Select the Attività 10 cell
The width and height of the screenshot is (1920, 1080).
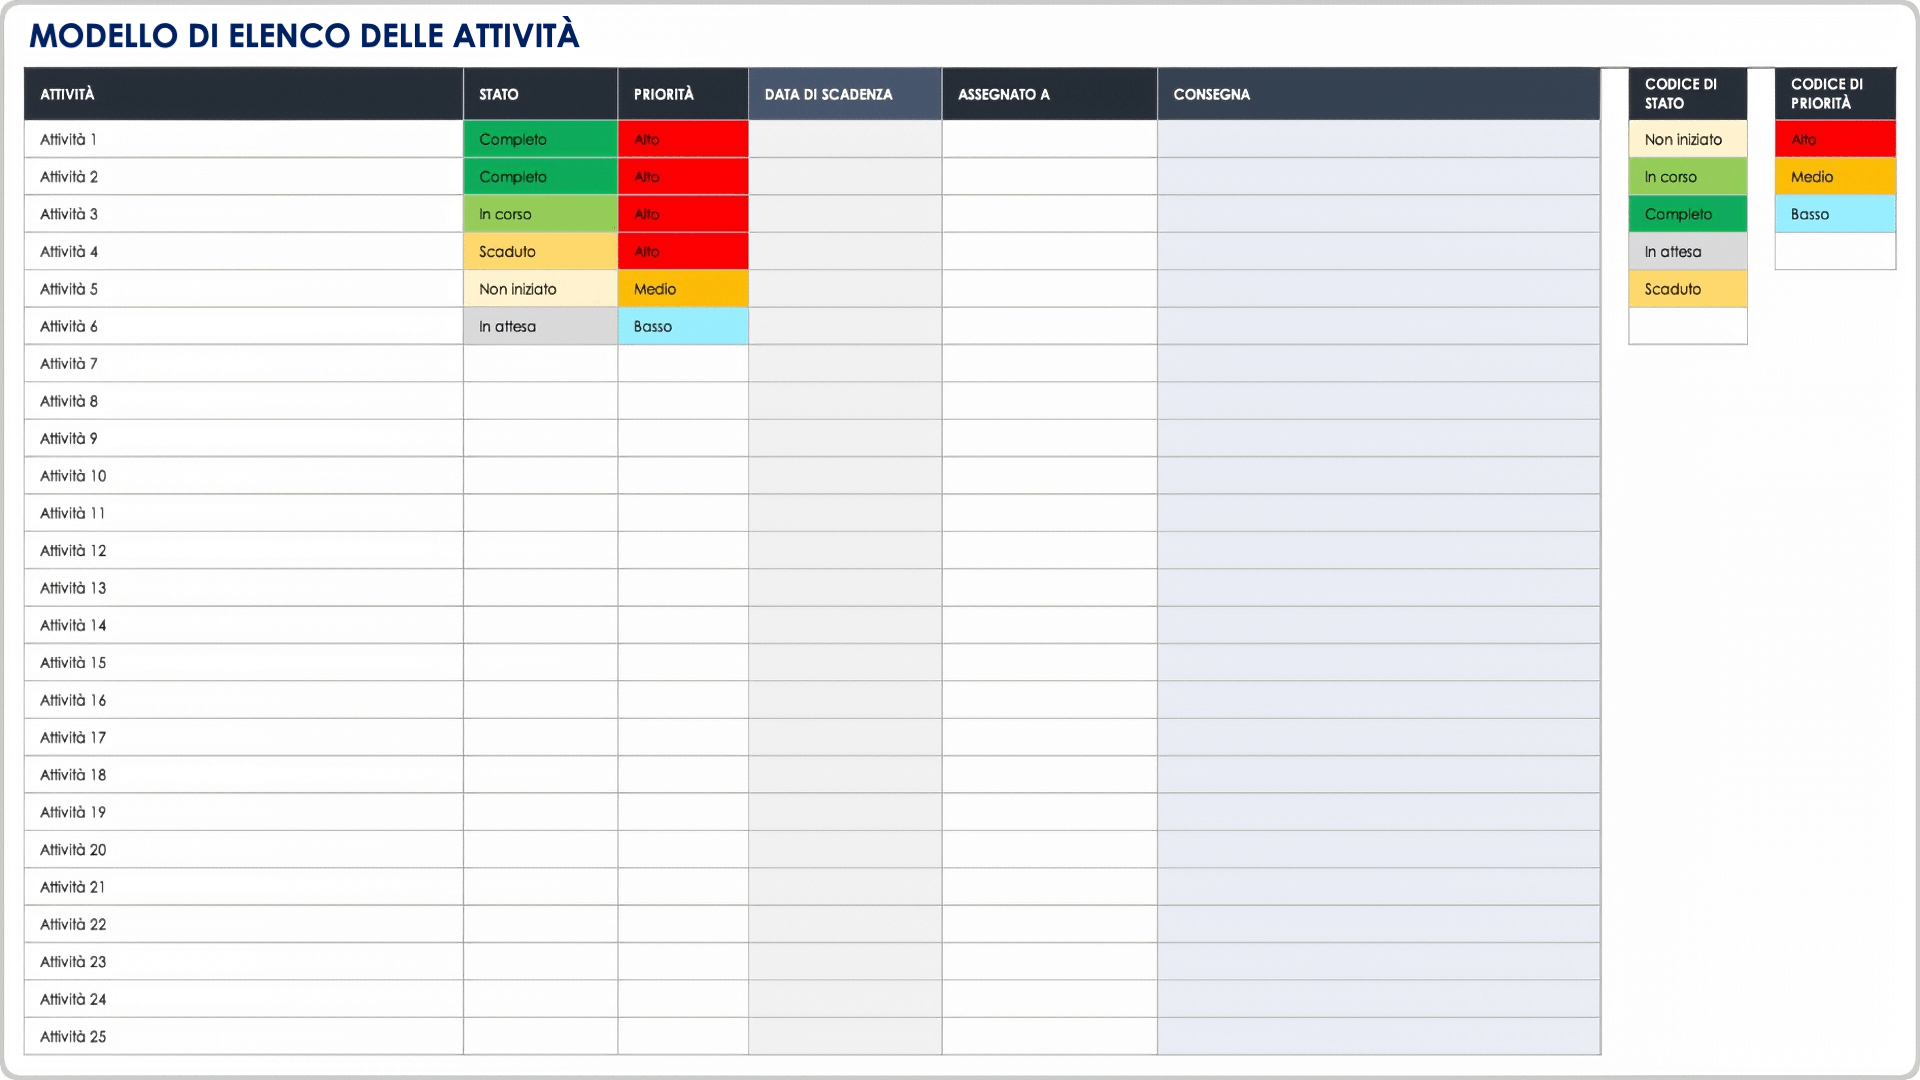[x=243, y=476]
